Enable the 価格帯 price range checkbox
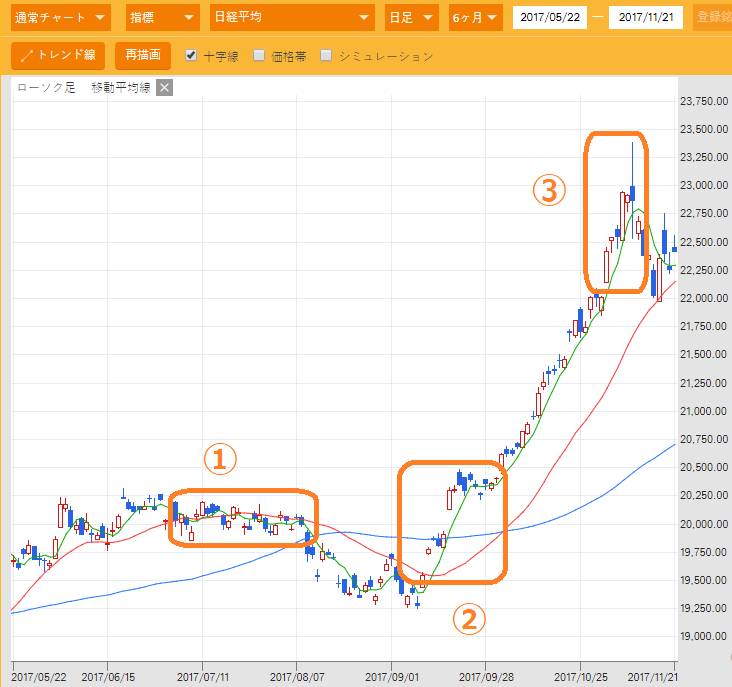 click(259, 56)
